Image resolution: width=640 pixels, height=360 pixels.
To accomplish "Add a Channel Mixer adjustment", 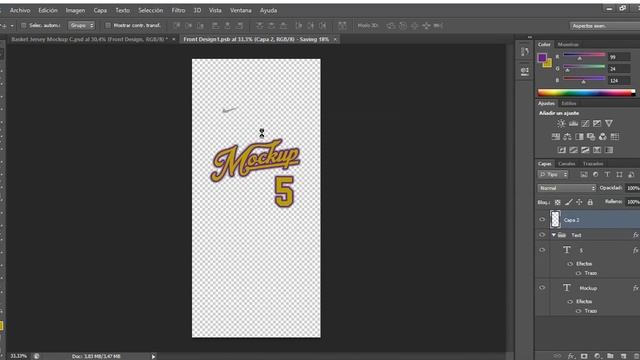I will [602, 137].
